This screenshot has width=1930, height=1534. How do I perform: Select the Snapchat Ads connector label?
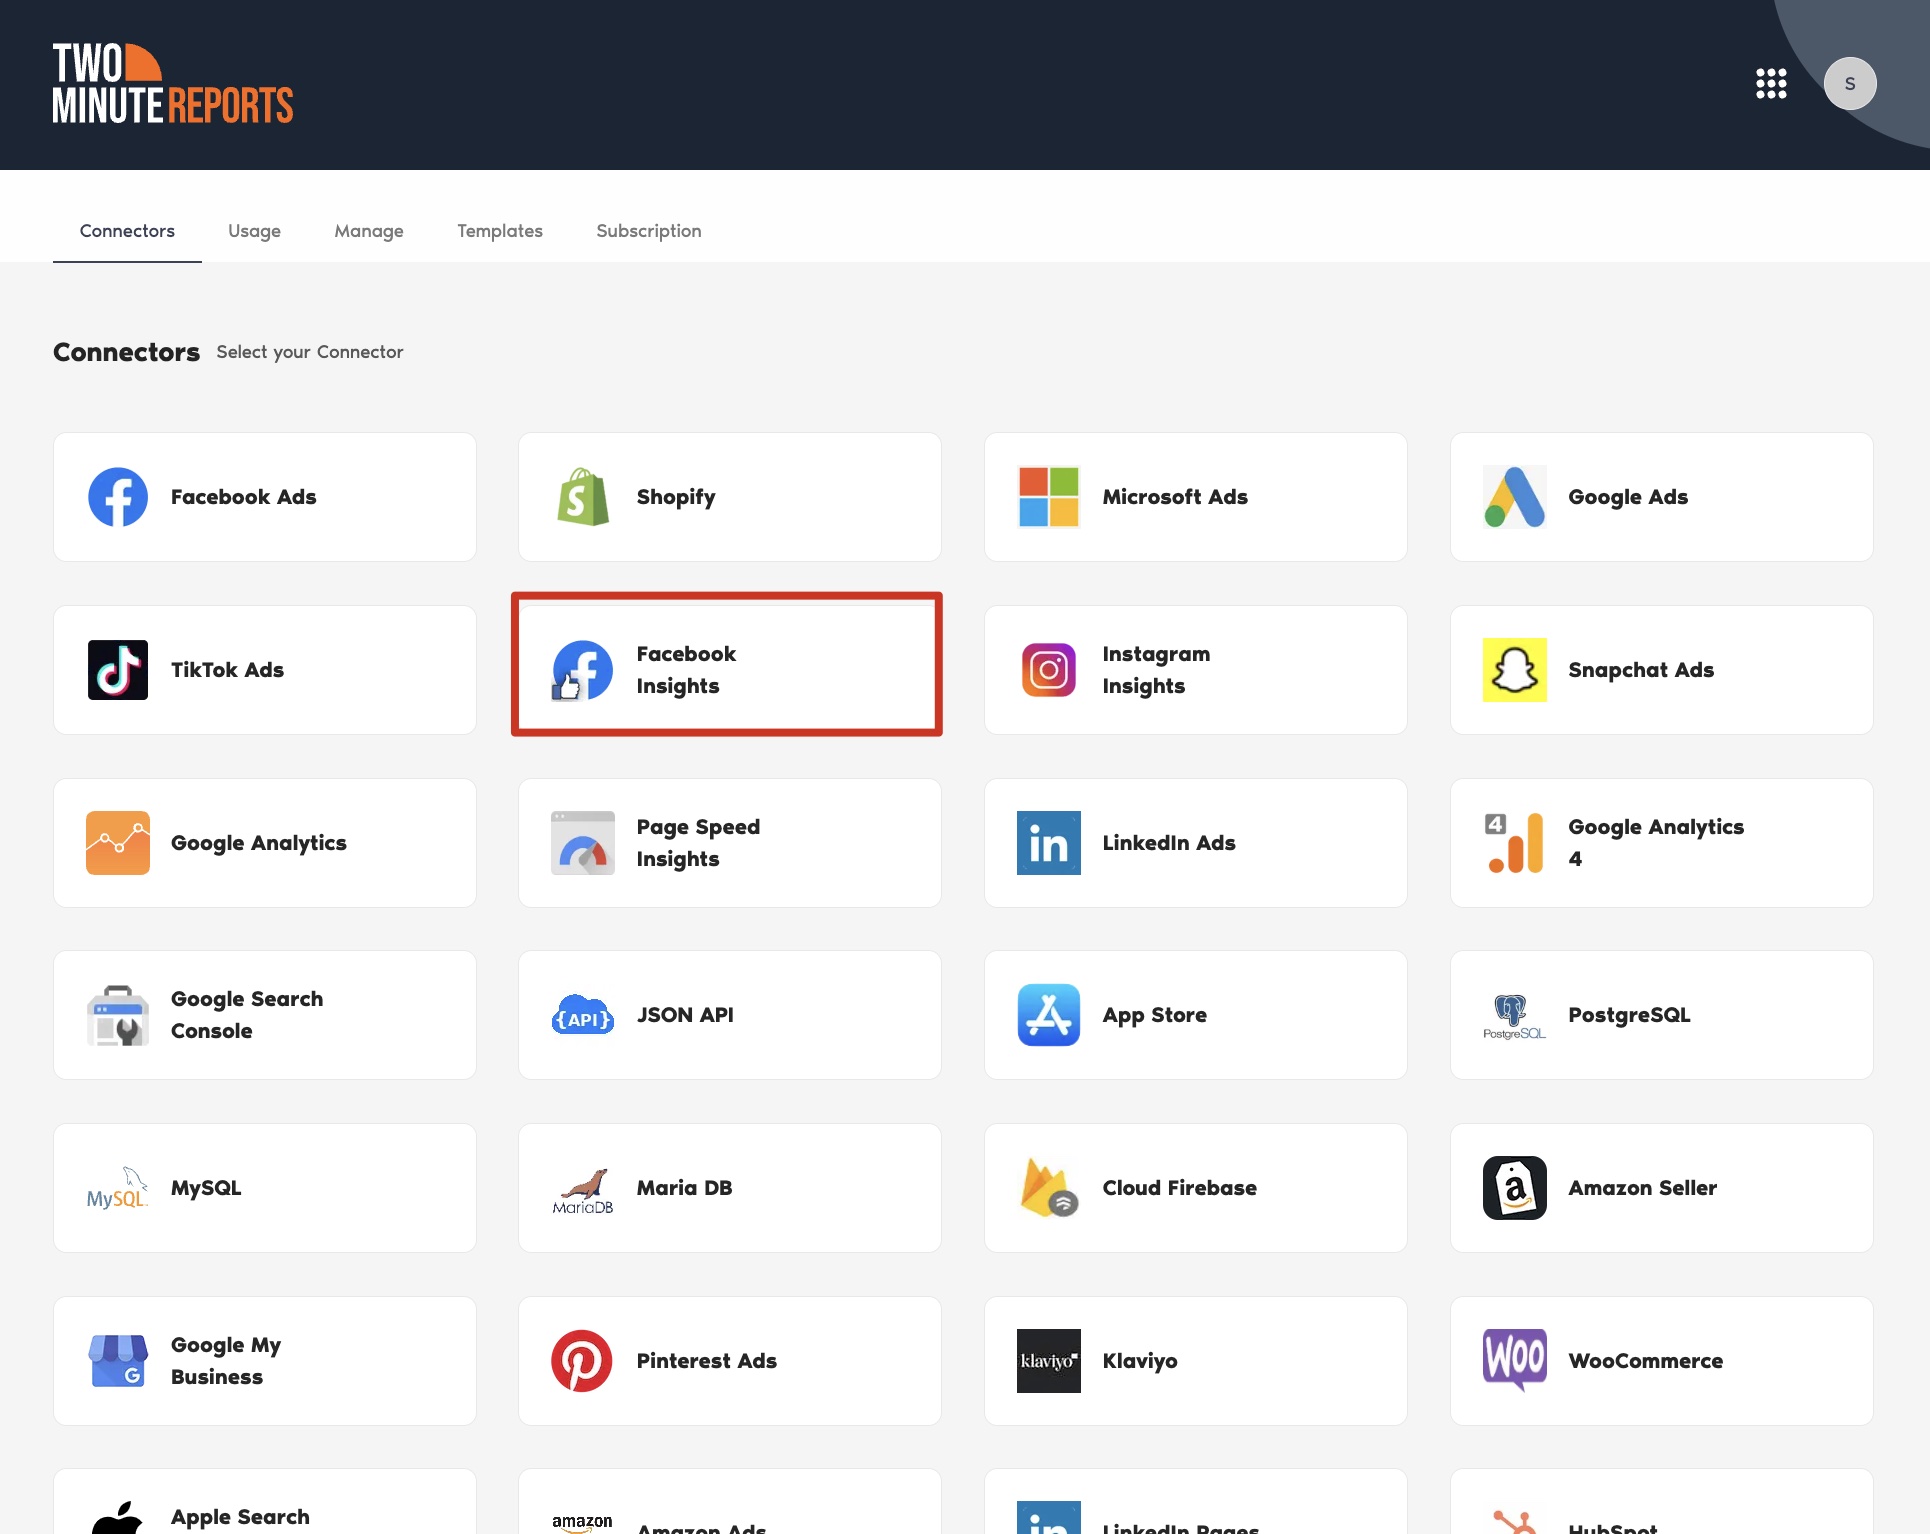tap(1641, 670)
